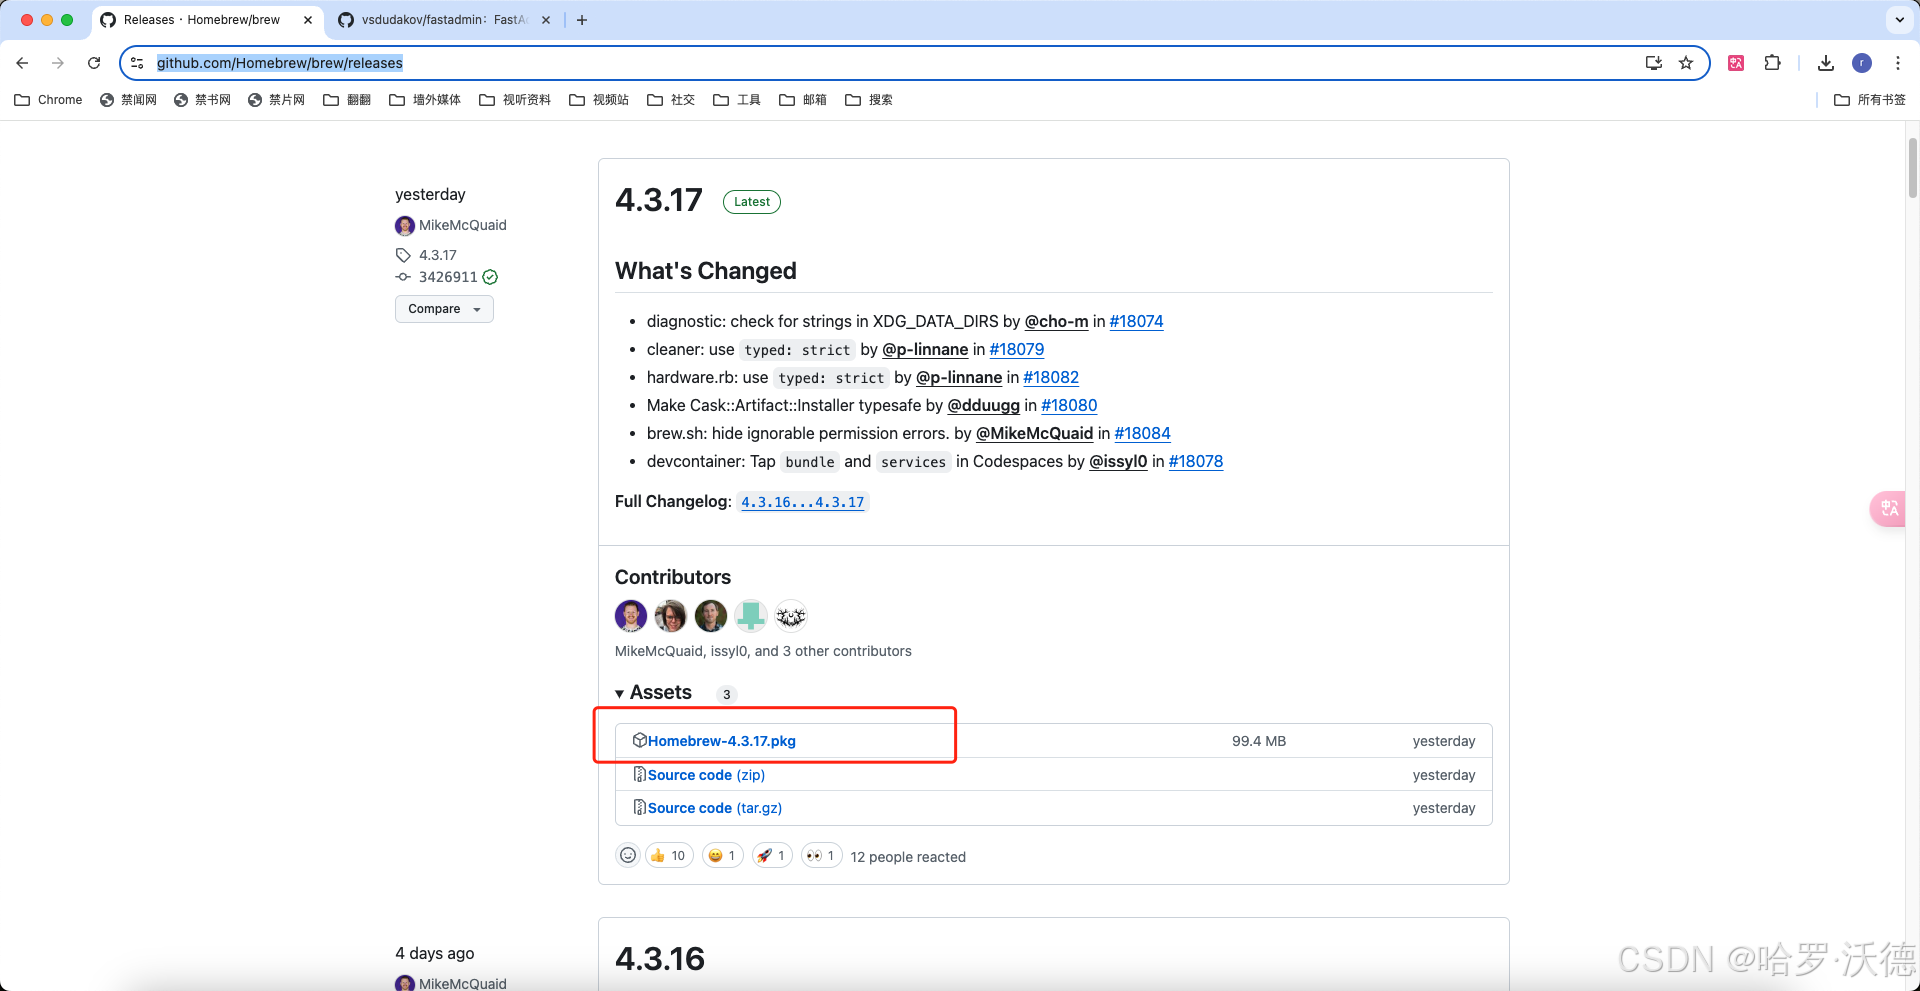This screenshot has width=1920, height=991.
Task: Download Source code (tar.gz)
Action: click(715, 808)
